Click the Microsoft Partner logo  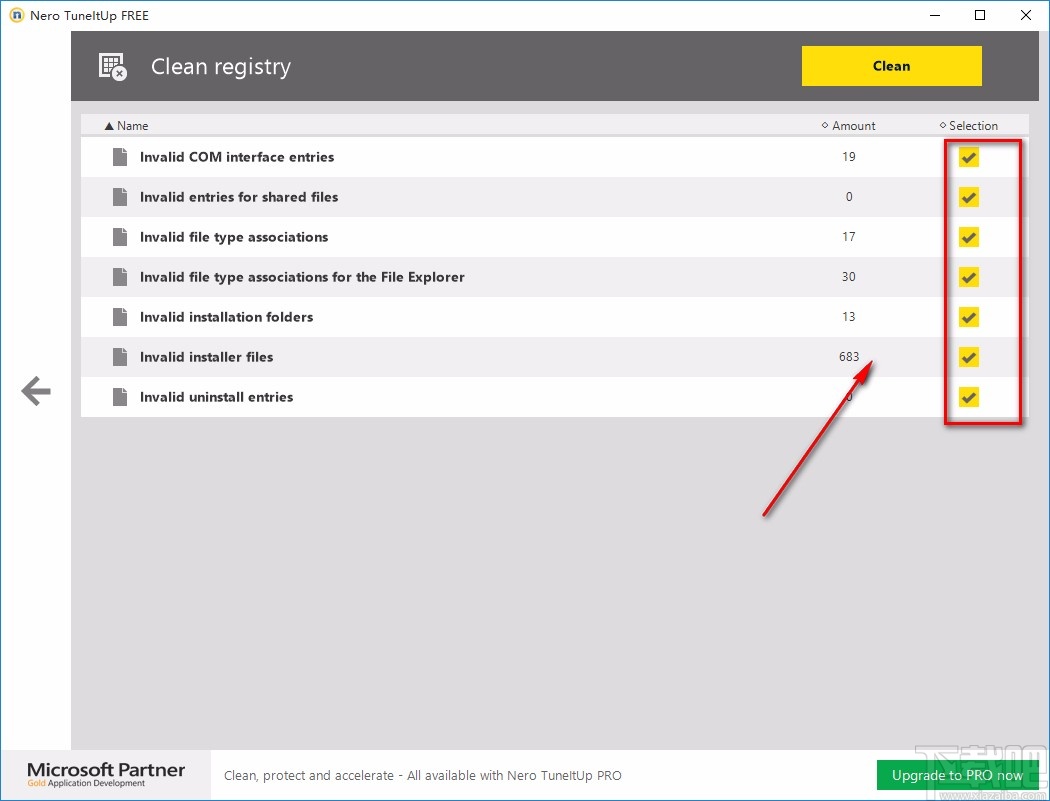[x=106, y=774]
